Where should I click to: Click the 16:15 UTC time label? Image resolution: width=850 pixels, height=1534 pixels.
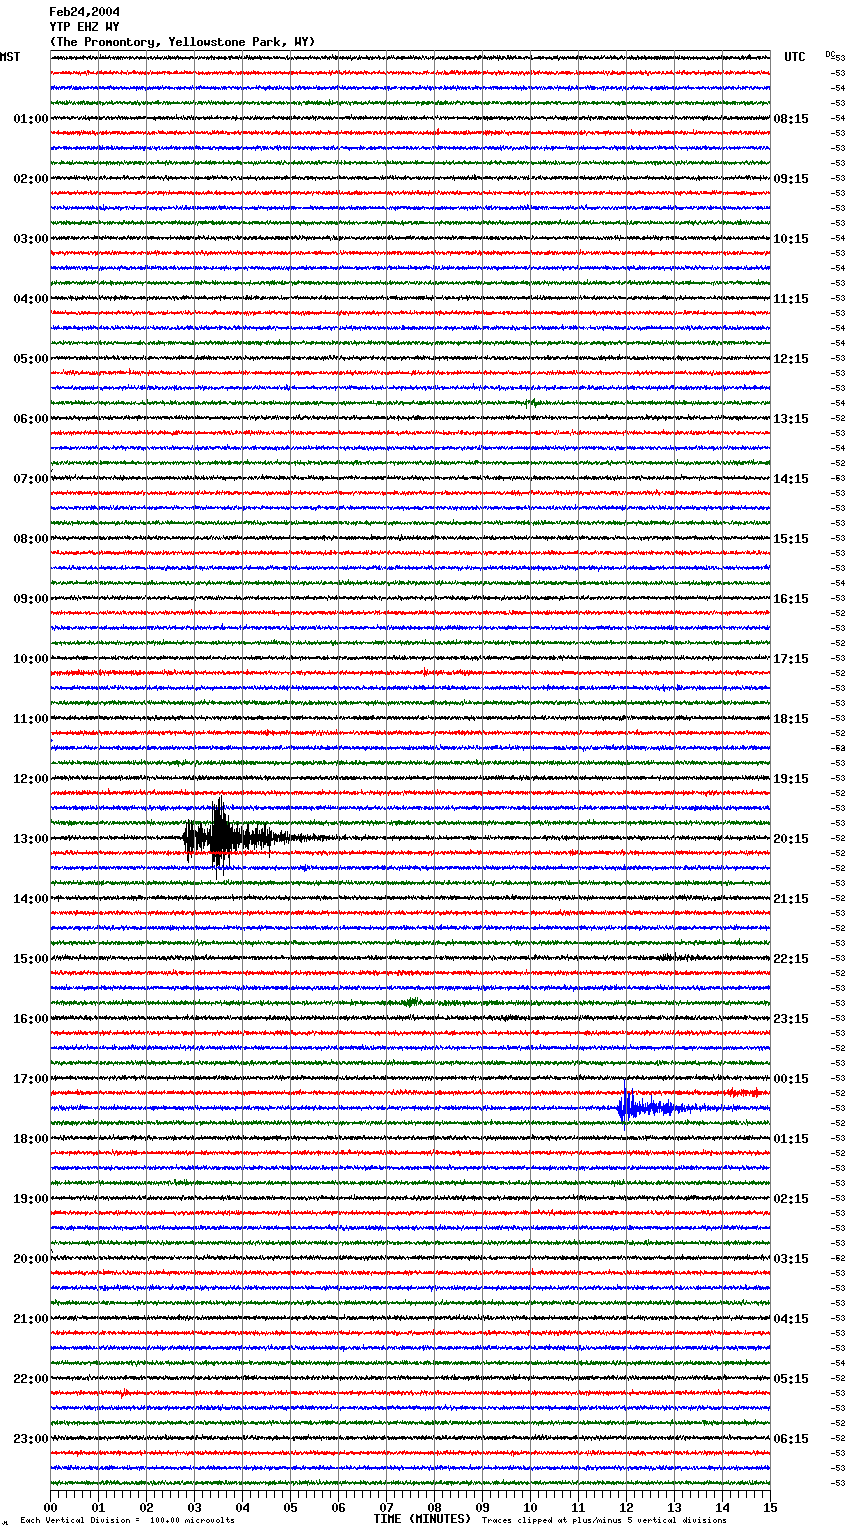pos(791,599)
